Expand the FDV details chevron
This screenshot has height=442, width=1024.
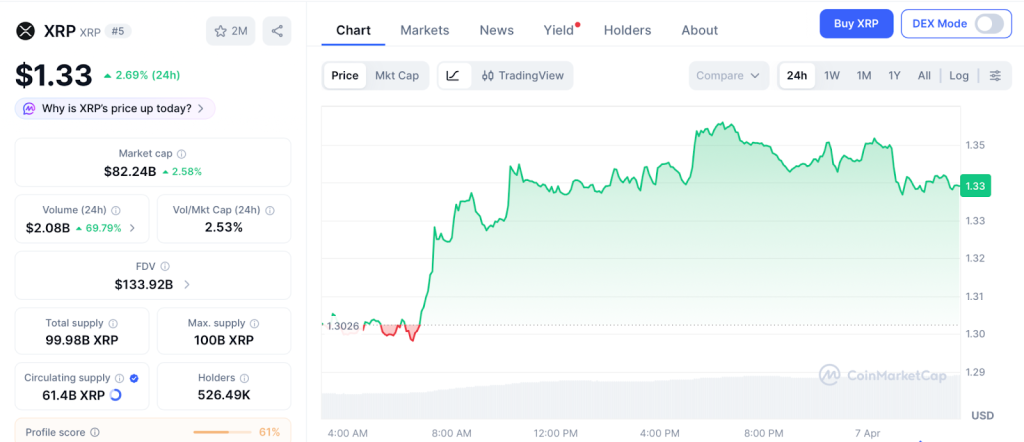(187, 285)
